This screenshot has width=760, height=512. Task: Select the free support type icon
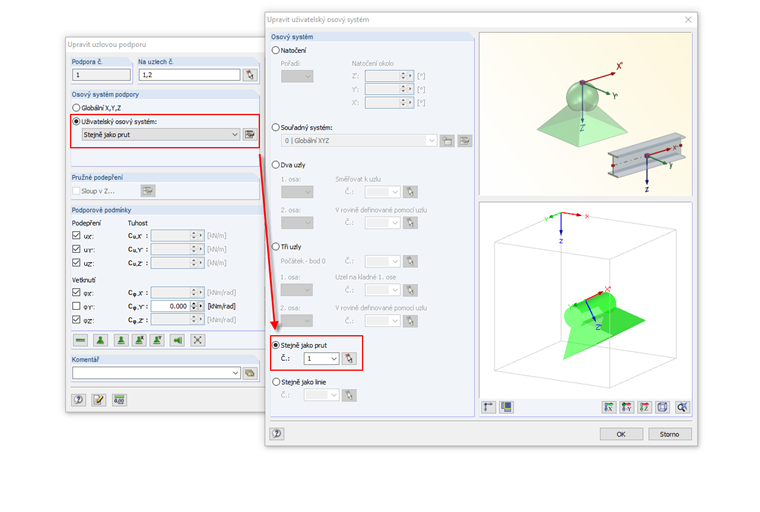(x=80, y=340)
